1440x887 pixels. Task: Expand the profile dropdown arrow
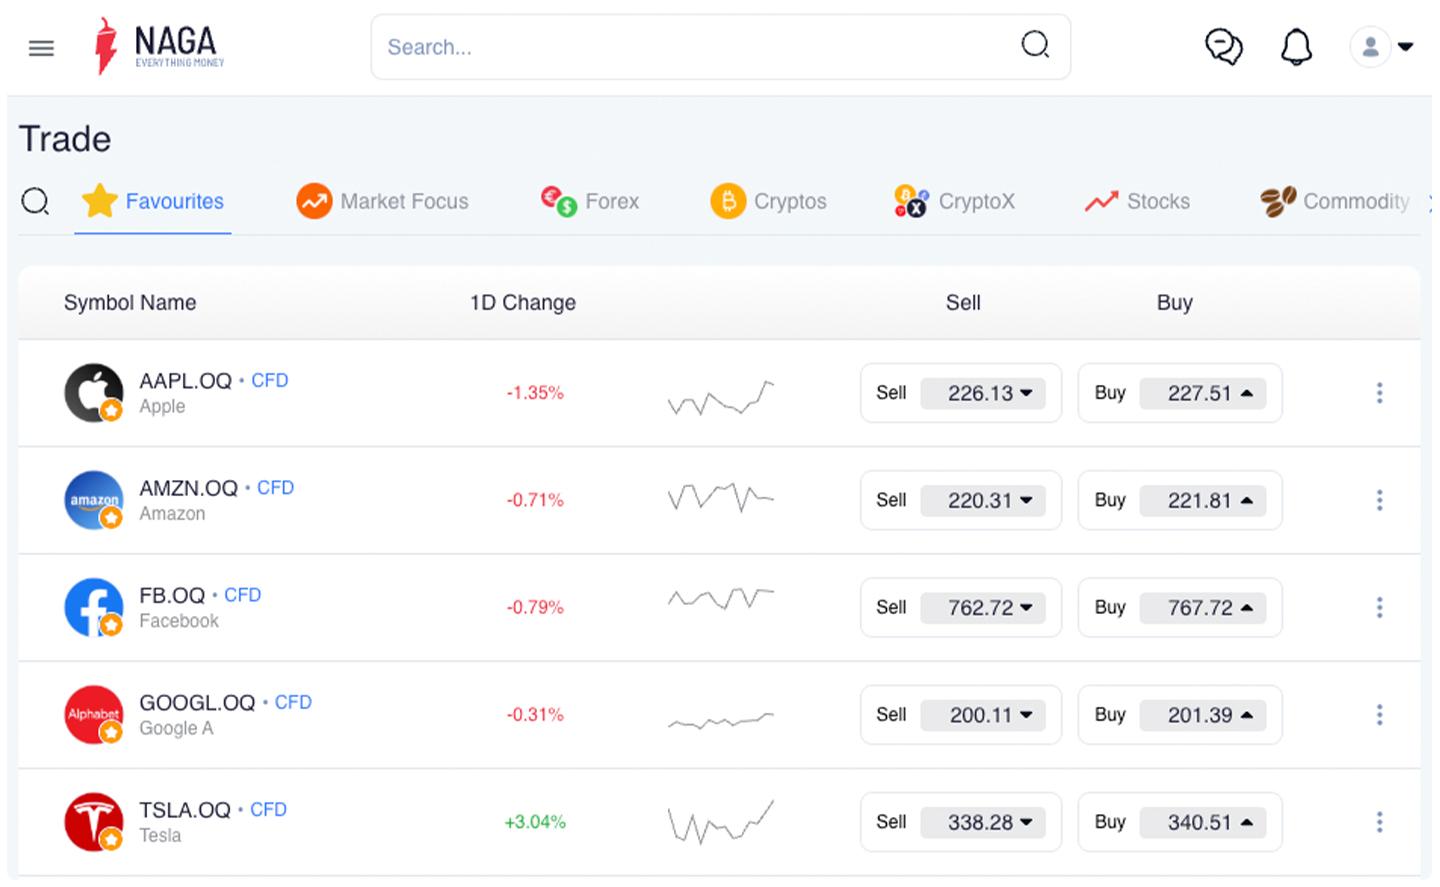click(1405, 46)
